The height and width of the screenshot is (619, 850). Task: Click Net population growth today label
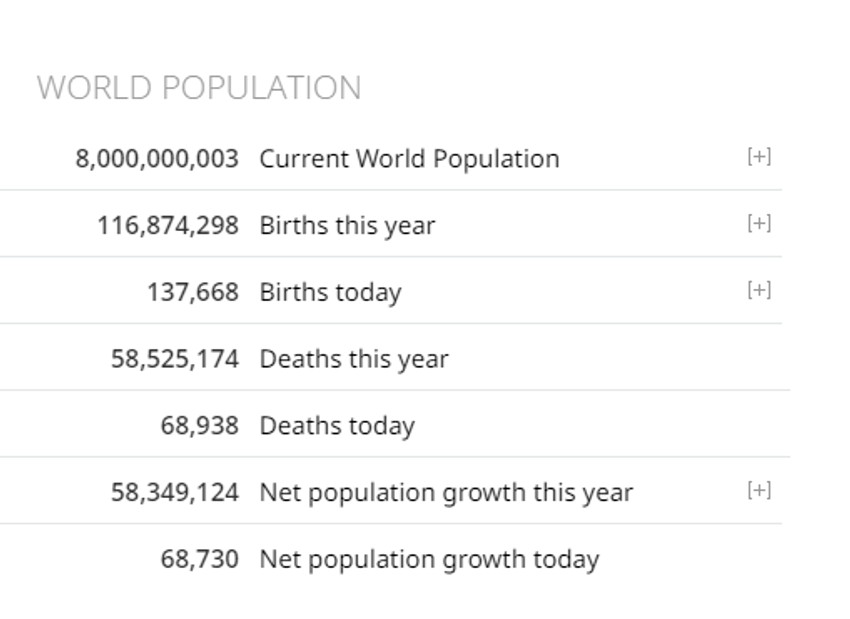tap(429, 559)
